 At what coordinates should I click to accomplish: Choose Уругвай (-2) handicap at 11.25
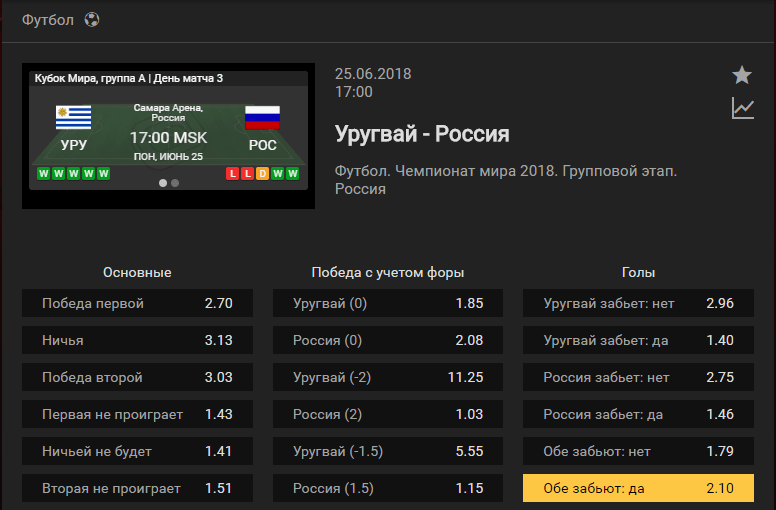pos(388,377)
